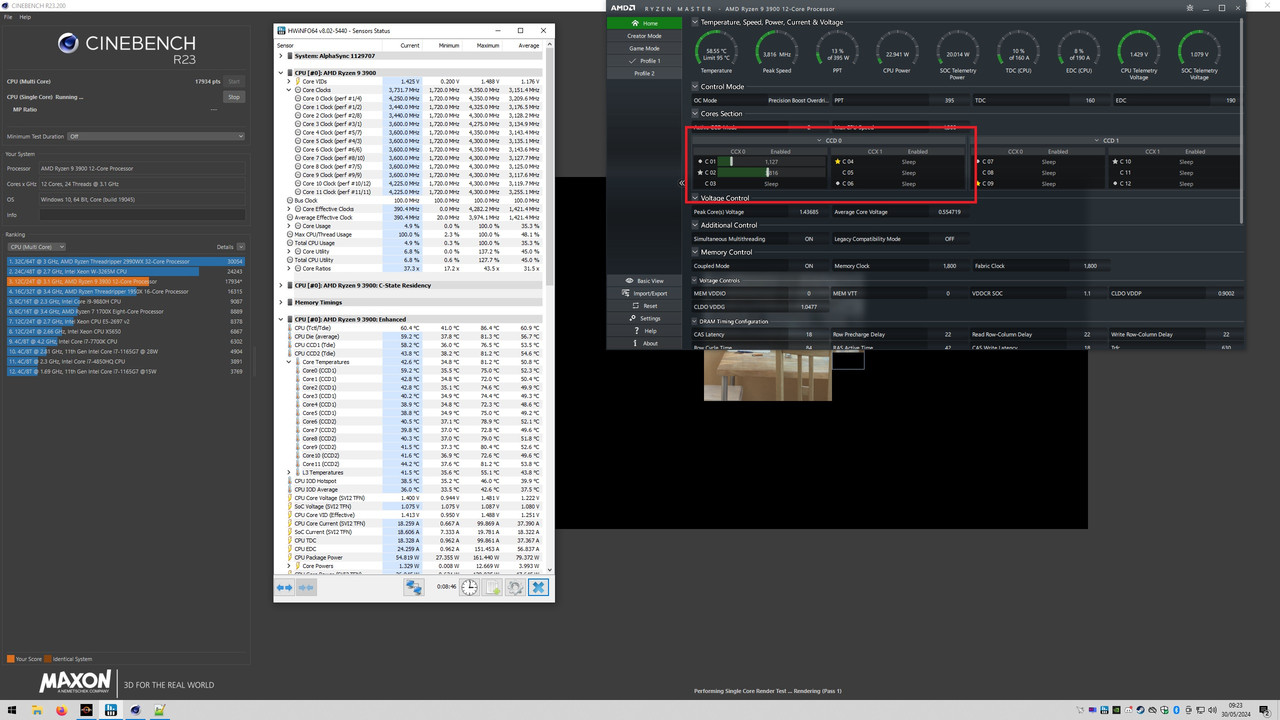Click the Temperature gauge in Ryzen Master
This screenshot has height=720, width=1280.
716,51
